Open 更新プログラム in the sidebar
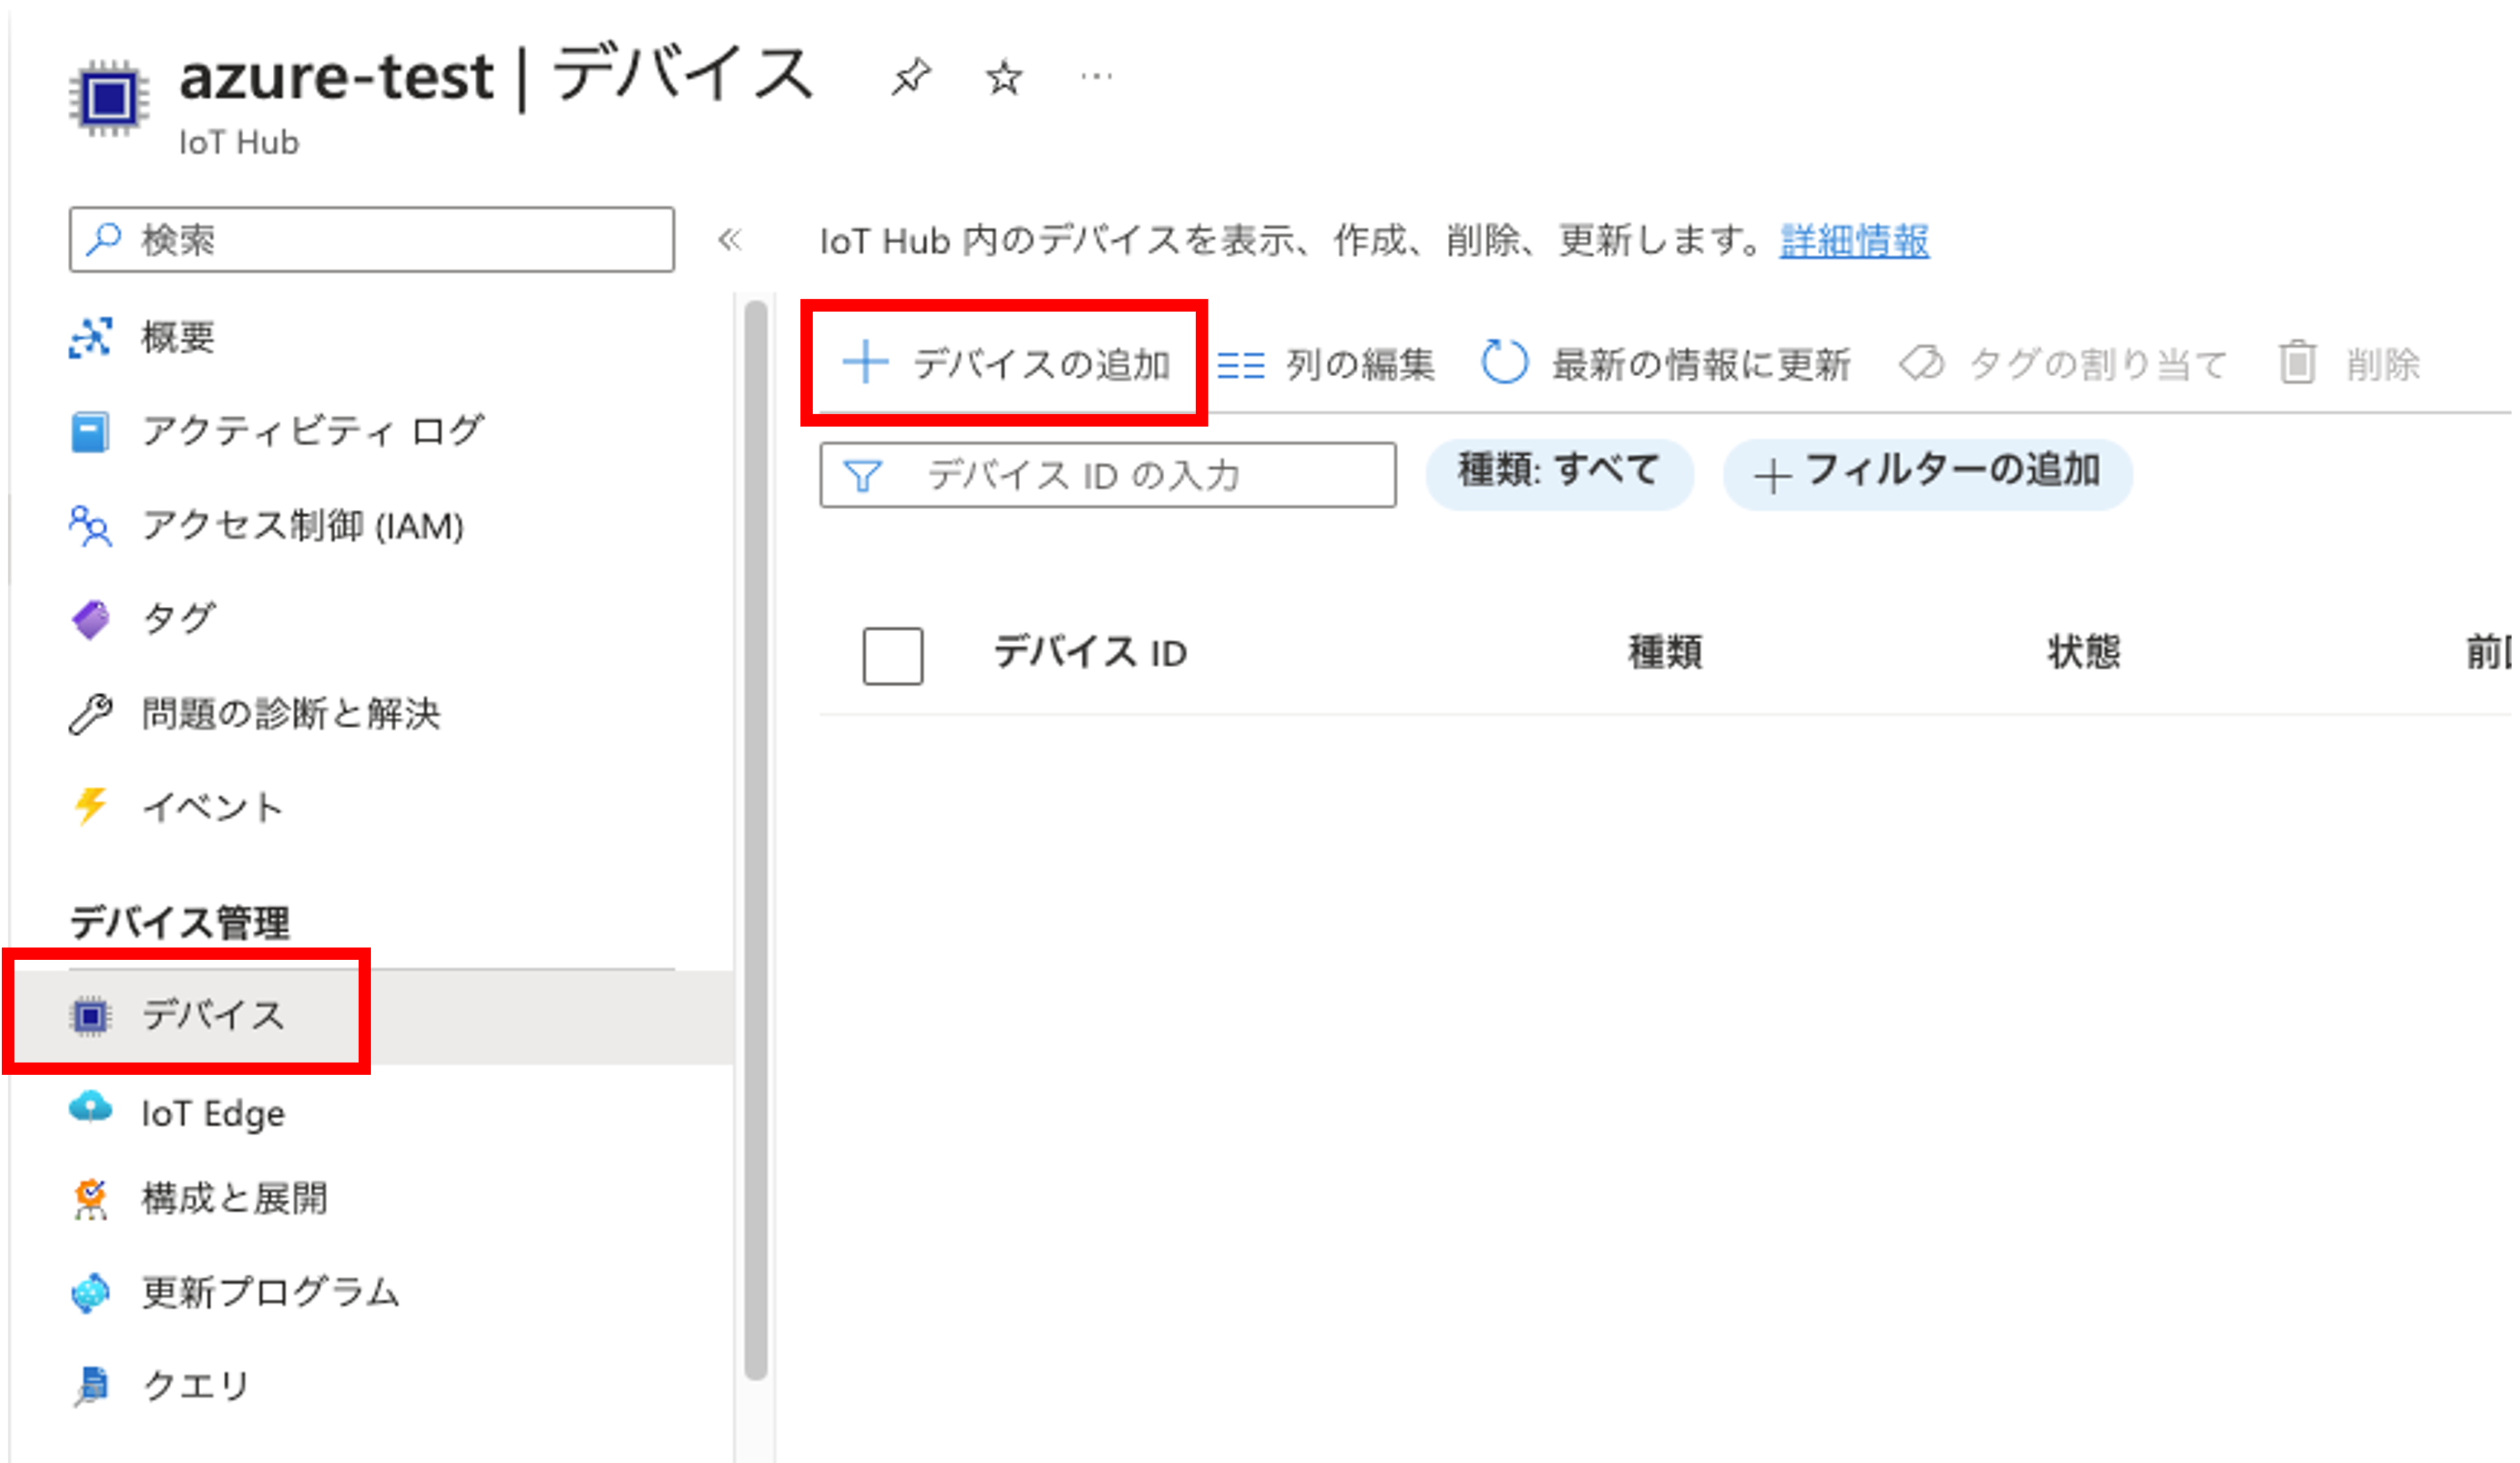 [x=270, y=1292]
